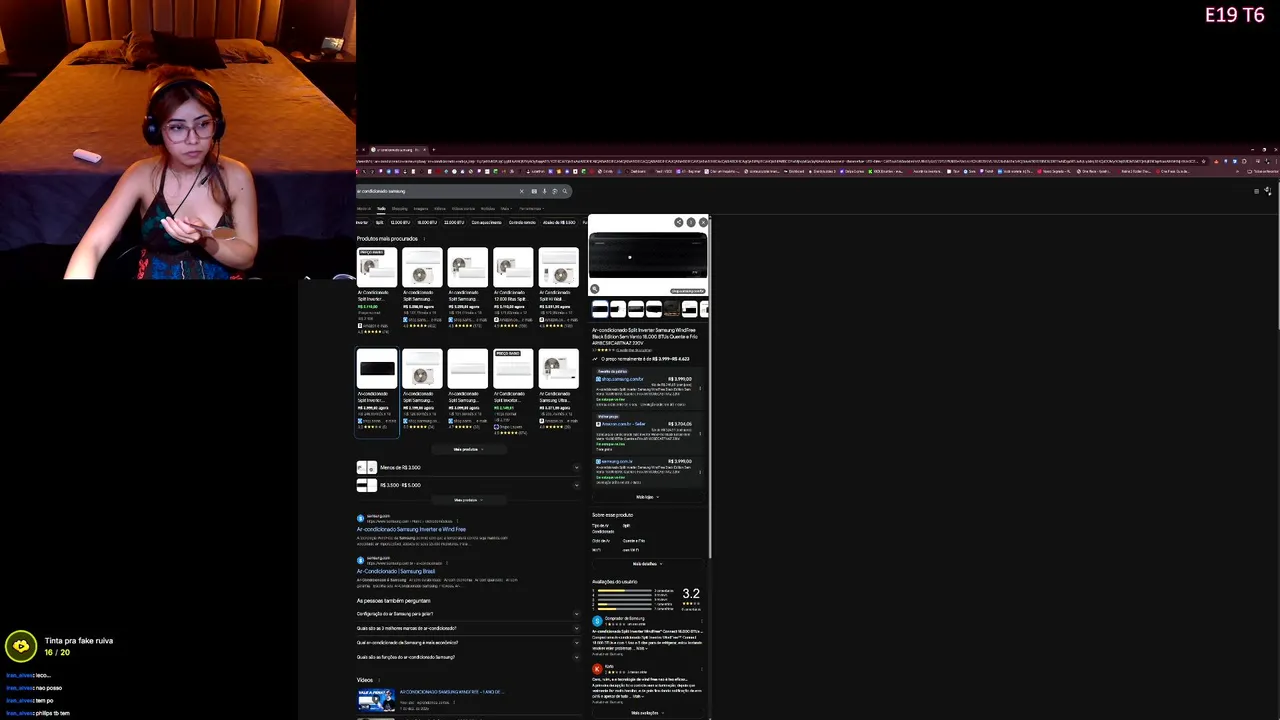Apply the 22.000 BTU filter chip
1280x720 pixels.
click(x=454, y=222)
